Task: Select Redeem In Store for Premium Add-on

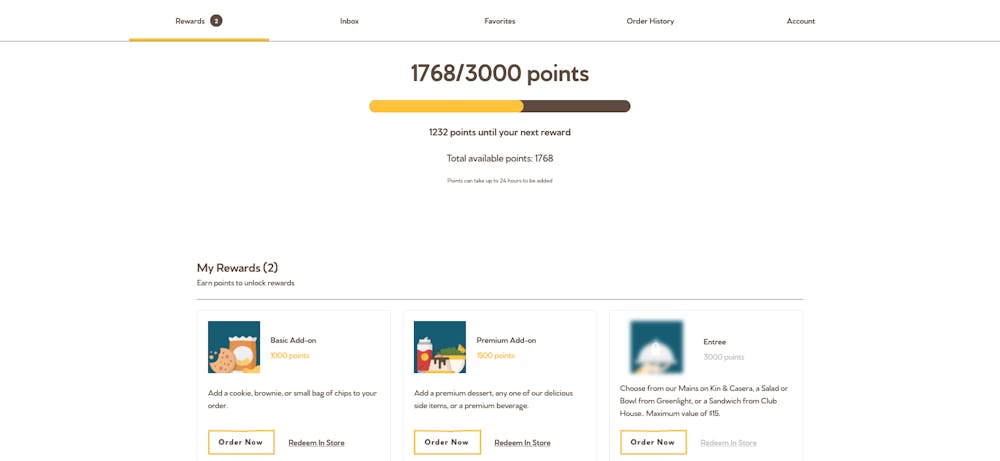Action: point(522,443)
